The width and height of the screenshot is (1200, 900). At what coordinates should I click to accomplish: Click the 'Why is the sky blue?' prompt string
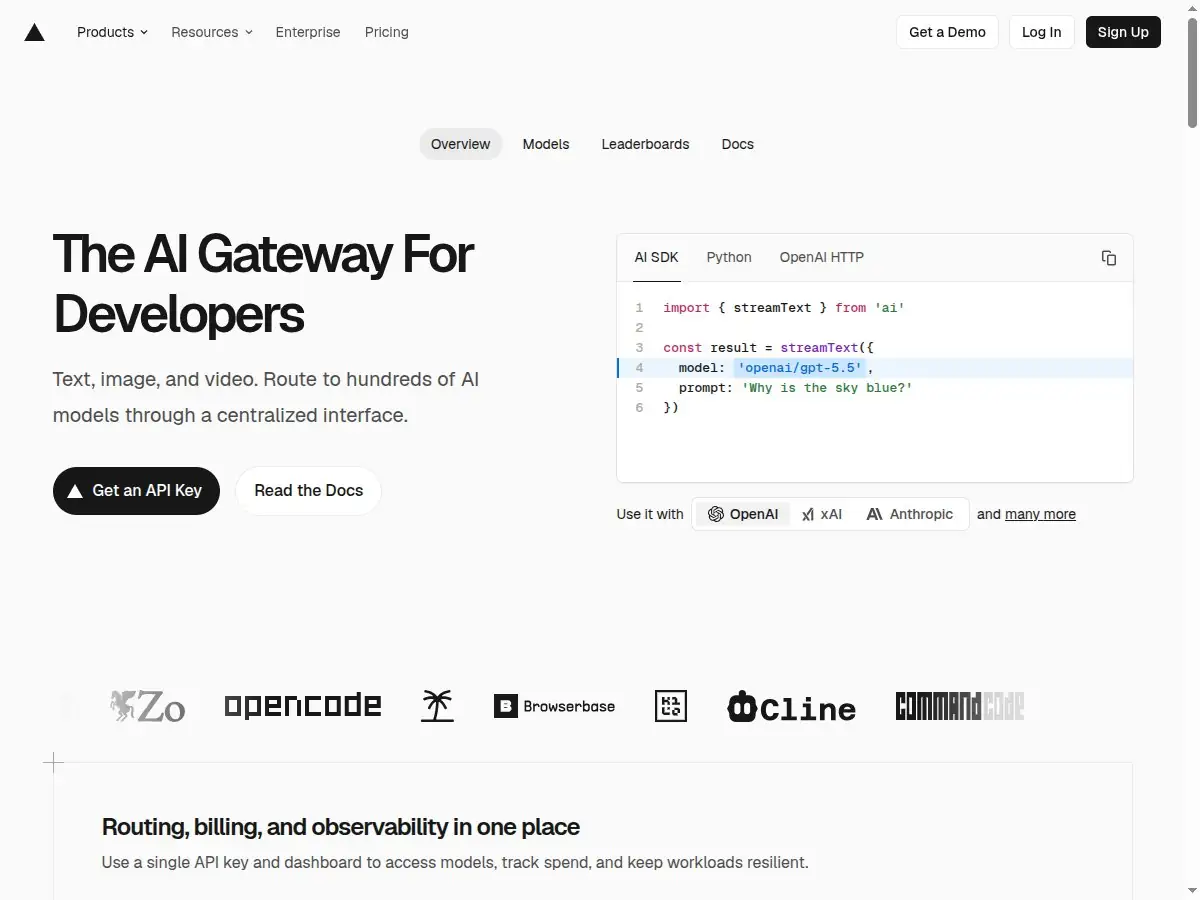point(827,388)
